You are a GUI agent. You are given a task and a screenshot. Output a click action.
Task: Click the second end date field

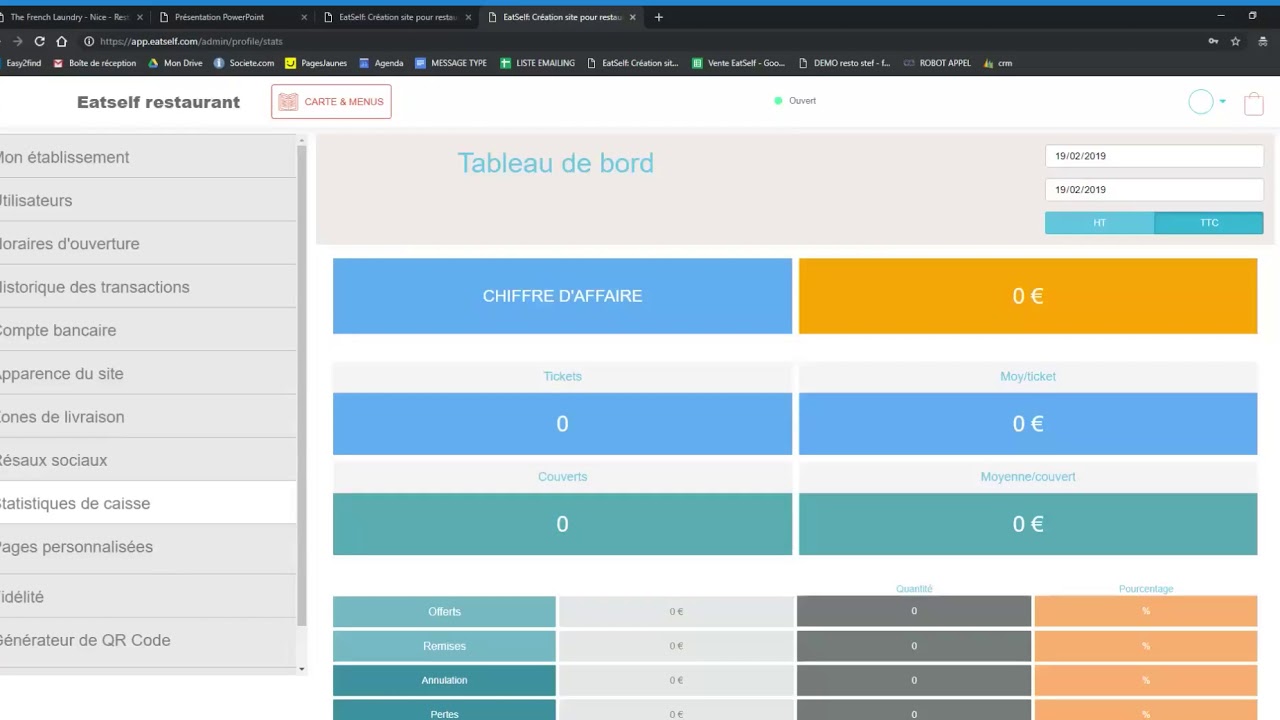[x=1154, y=189]
